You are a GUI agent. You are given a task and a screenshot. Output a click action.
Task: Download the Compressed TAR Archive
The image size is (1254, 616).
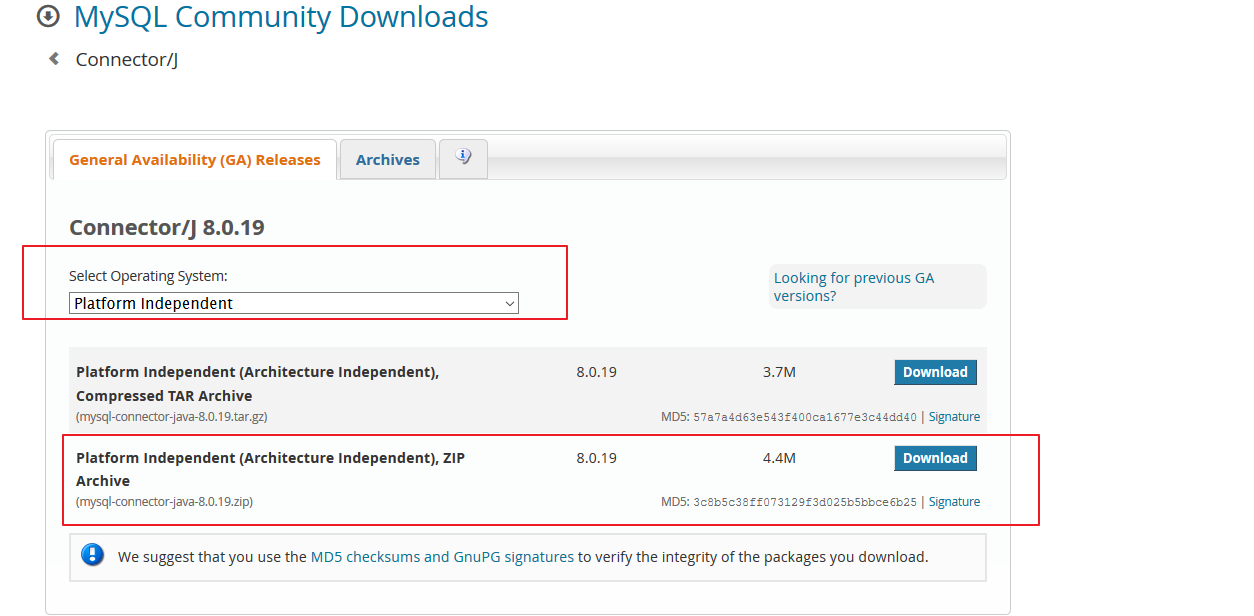coord(935,372)
